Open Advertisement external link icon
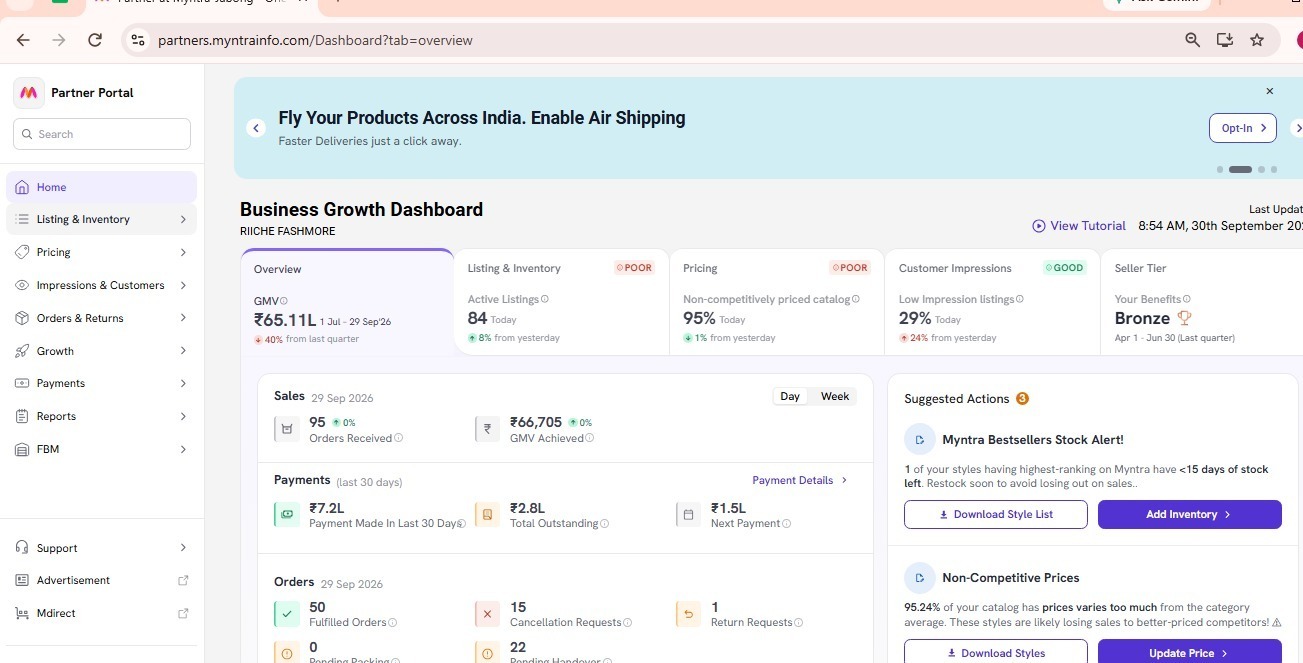1303x663 pixels. coord(183,580)
